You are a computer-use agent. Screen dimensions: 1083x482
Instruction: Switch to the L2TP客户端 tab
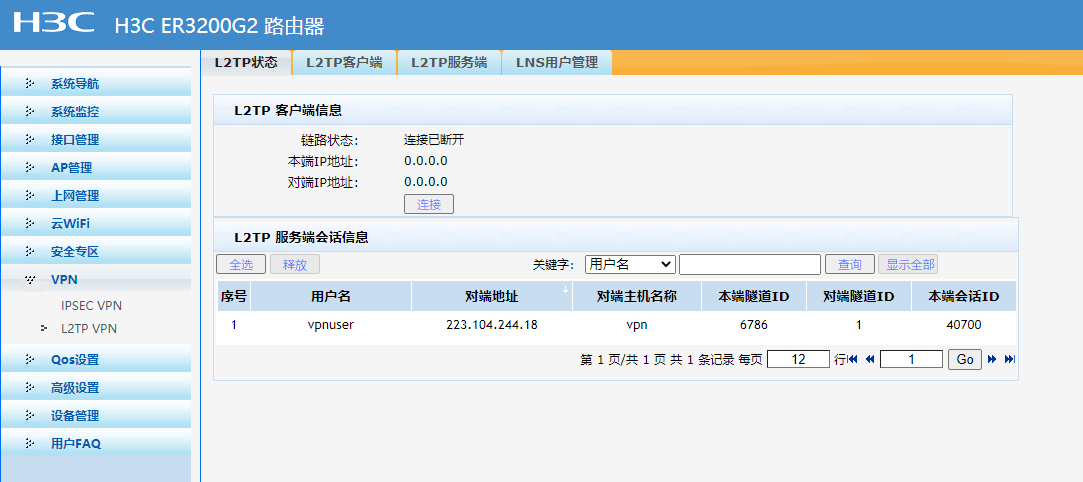pyautogui.click(x=344, y=62)
